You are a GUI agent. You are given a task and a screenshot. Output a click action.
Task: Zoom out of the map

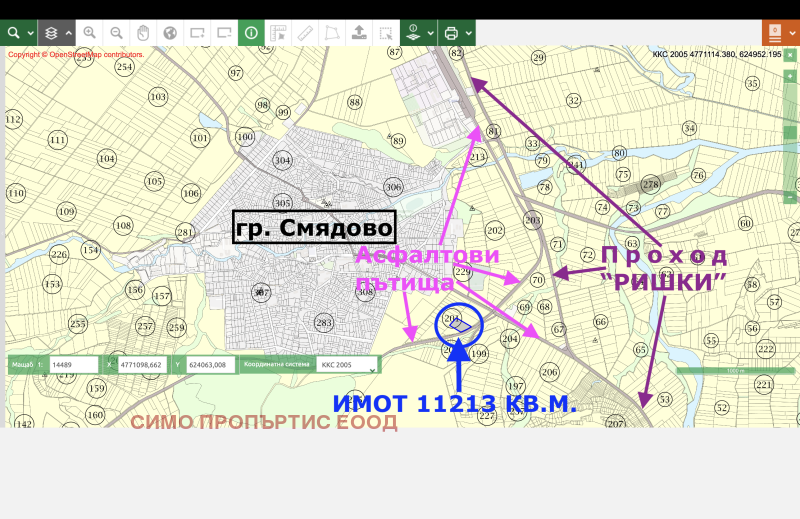[x=116, y=32]
